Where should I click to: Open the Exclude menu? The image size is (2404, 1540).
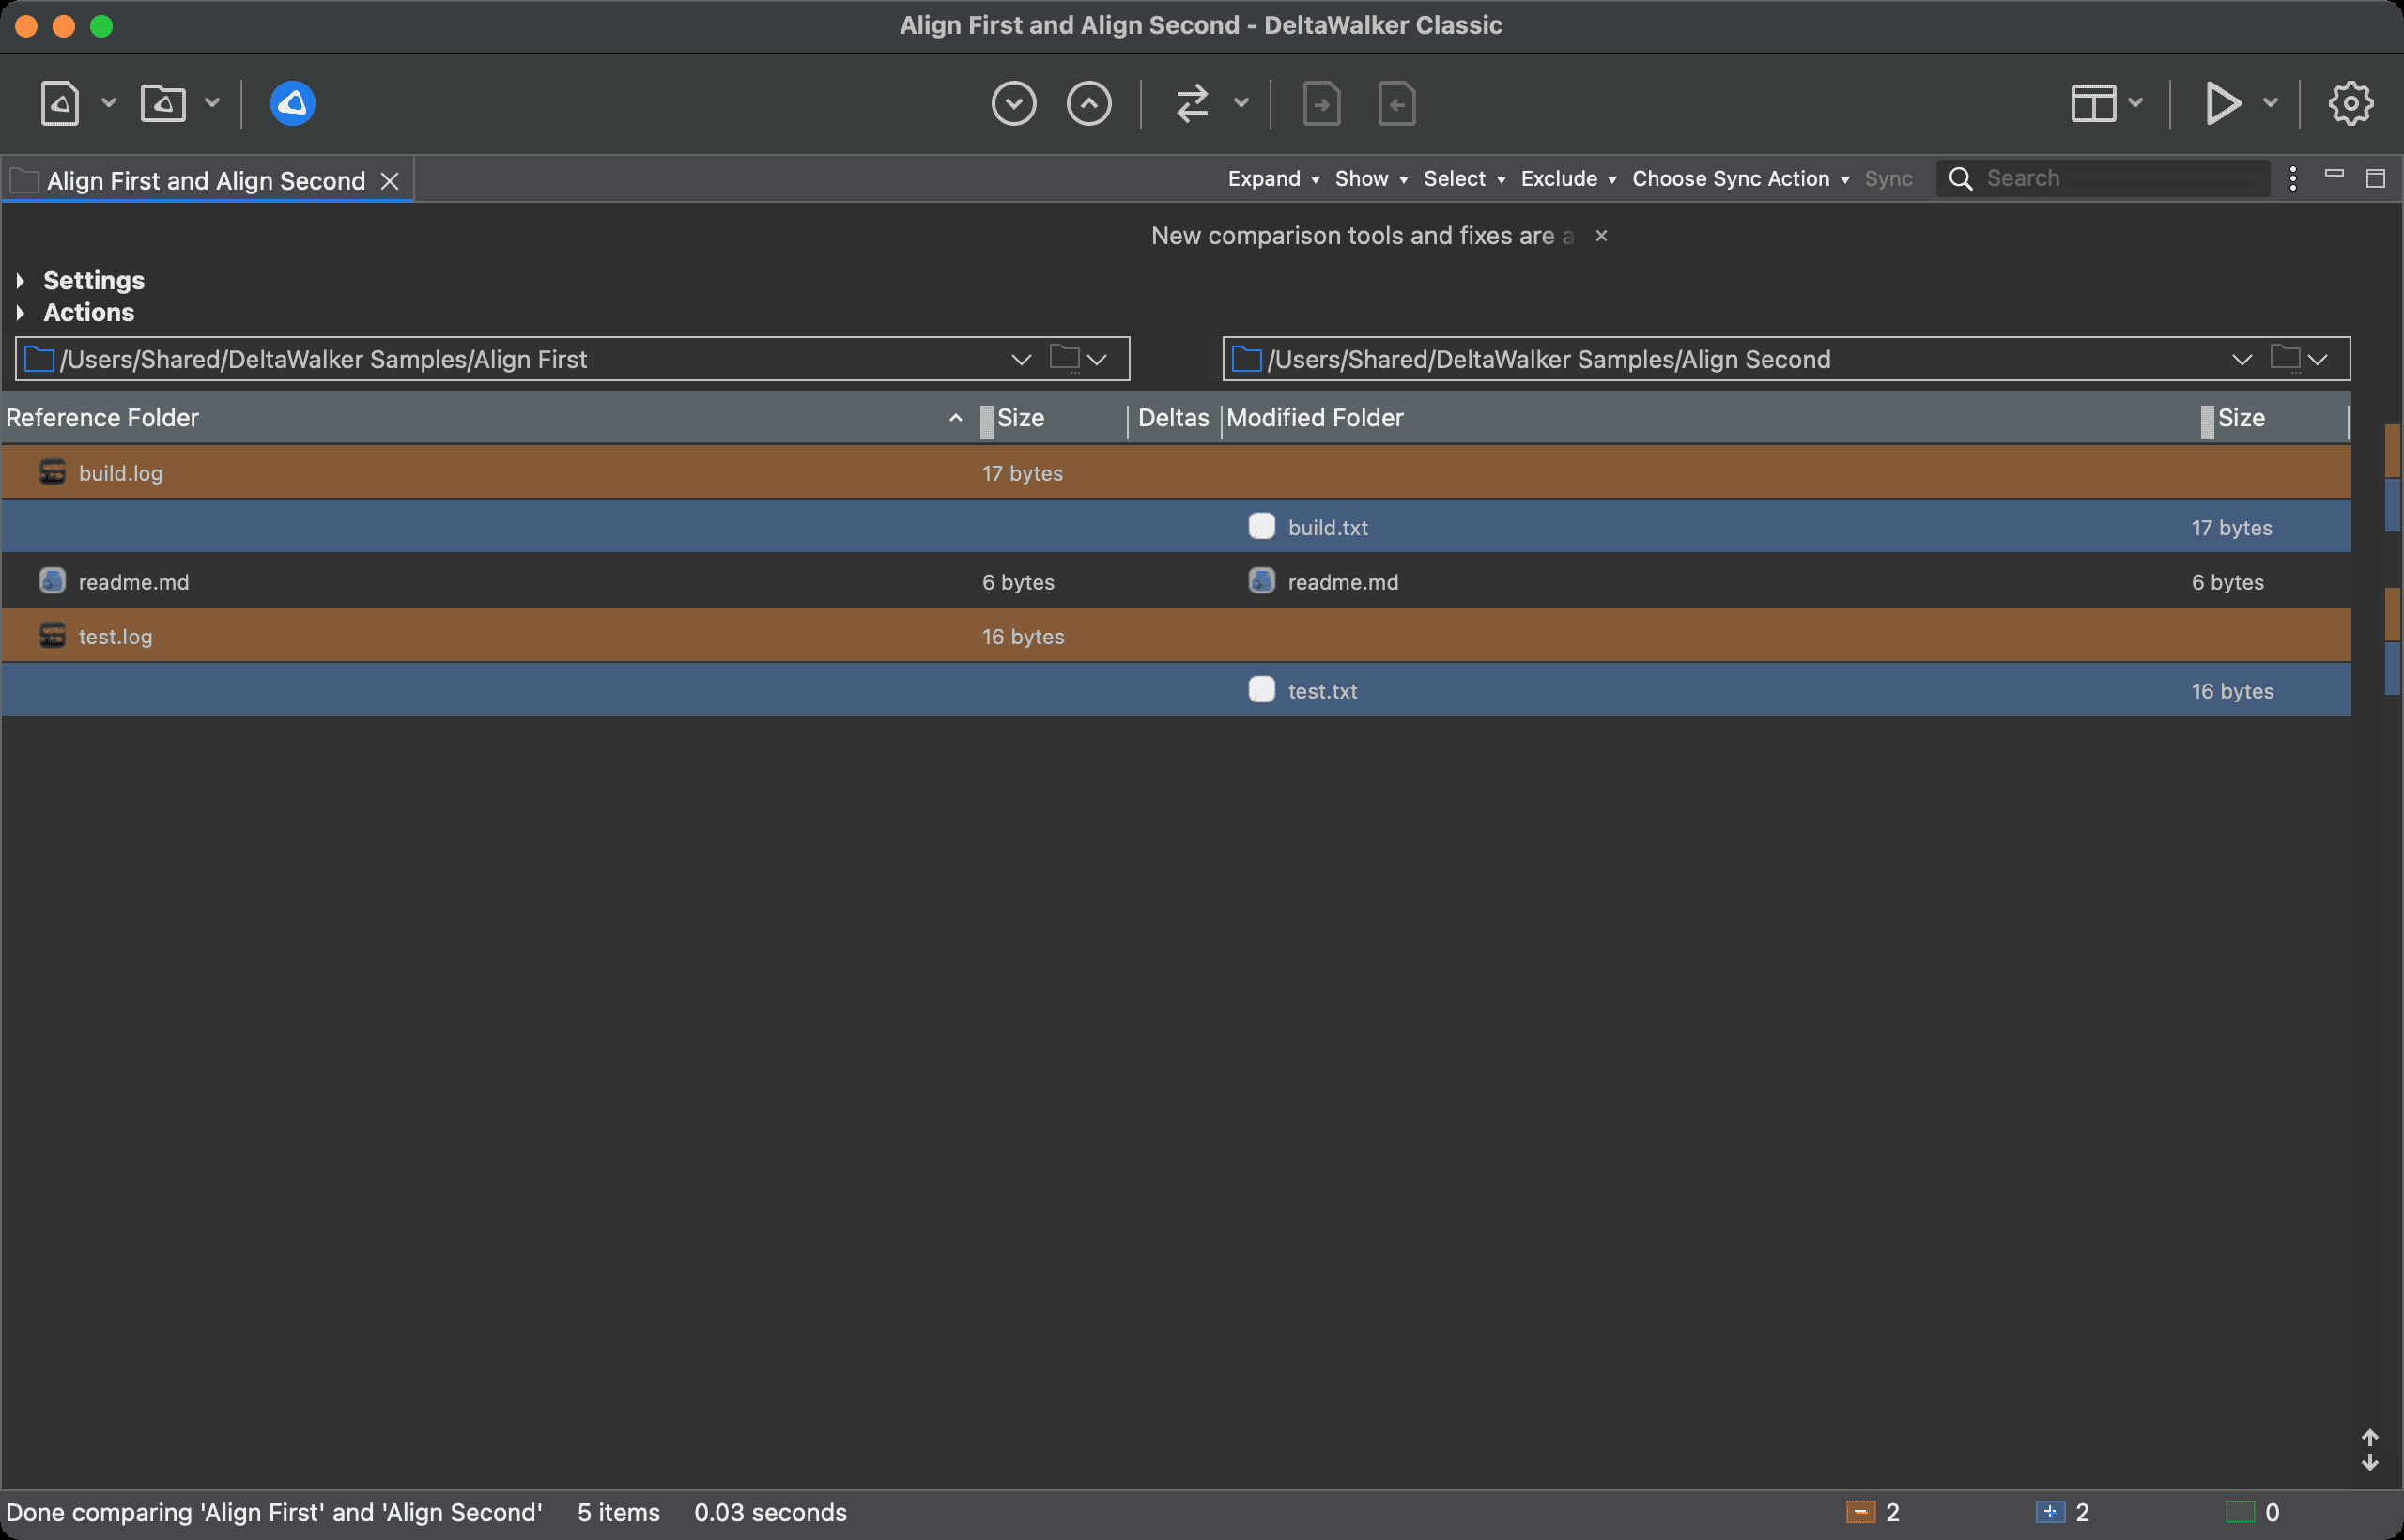pyautogui.click(x=1568, y=179)
